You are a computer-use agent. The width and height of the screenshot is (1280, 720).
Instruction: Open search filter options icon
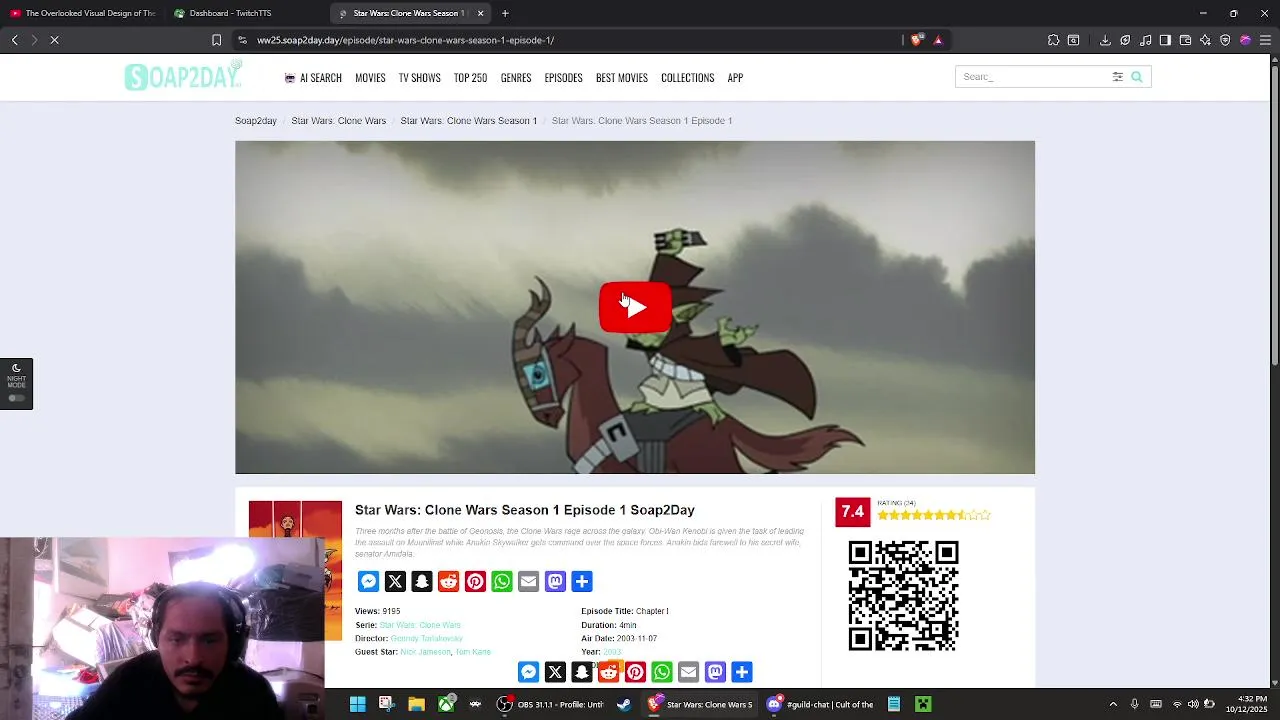(x=1118, y=77)
